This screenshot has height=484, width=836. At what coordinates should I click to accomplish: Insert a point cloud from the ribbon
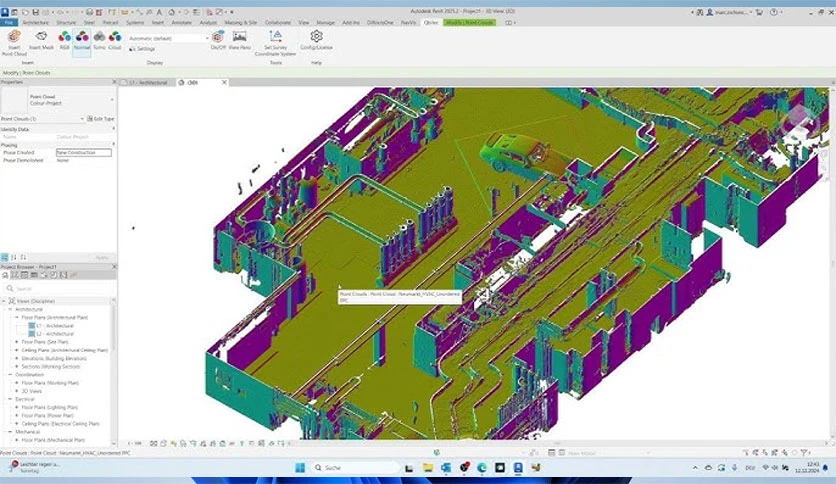pyautogui.click(x=14, y=42)
